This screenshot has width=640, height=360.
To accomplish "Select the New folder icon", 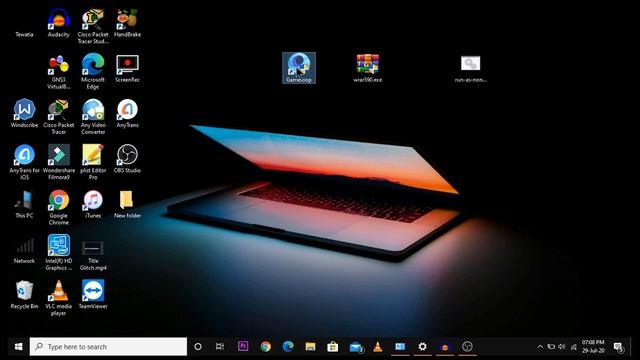I will pyautogui.click(x=127, y=204).
